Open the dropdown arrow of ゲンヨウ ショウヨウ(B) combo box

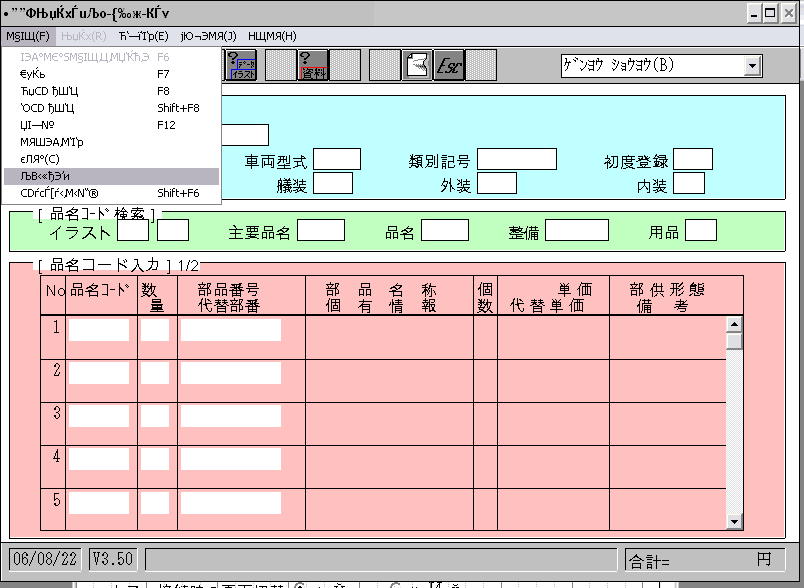pos(753,66)
